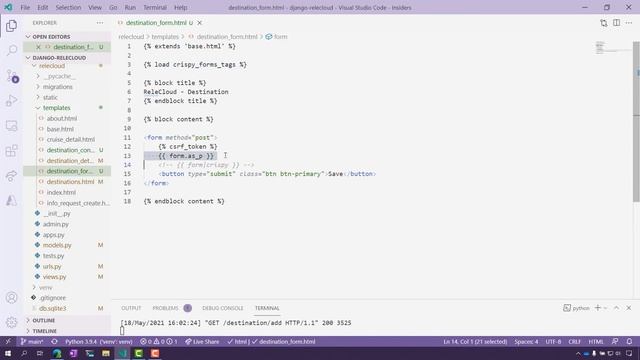Open errors and warnings status item
The height and width of the screenshot is (360, 640).
[158, 341]
